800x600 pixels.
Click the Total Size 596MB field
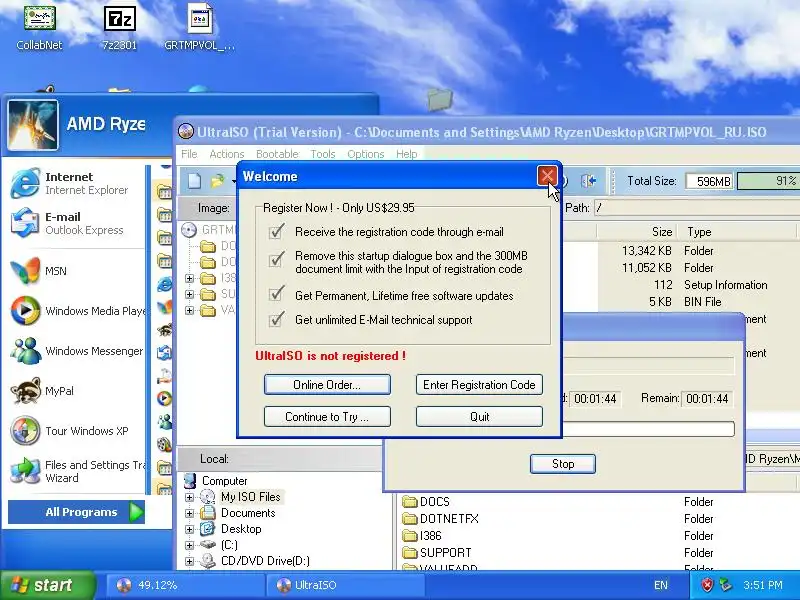tap(709, 181)
